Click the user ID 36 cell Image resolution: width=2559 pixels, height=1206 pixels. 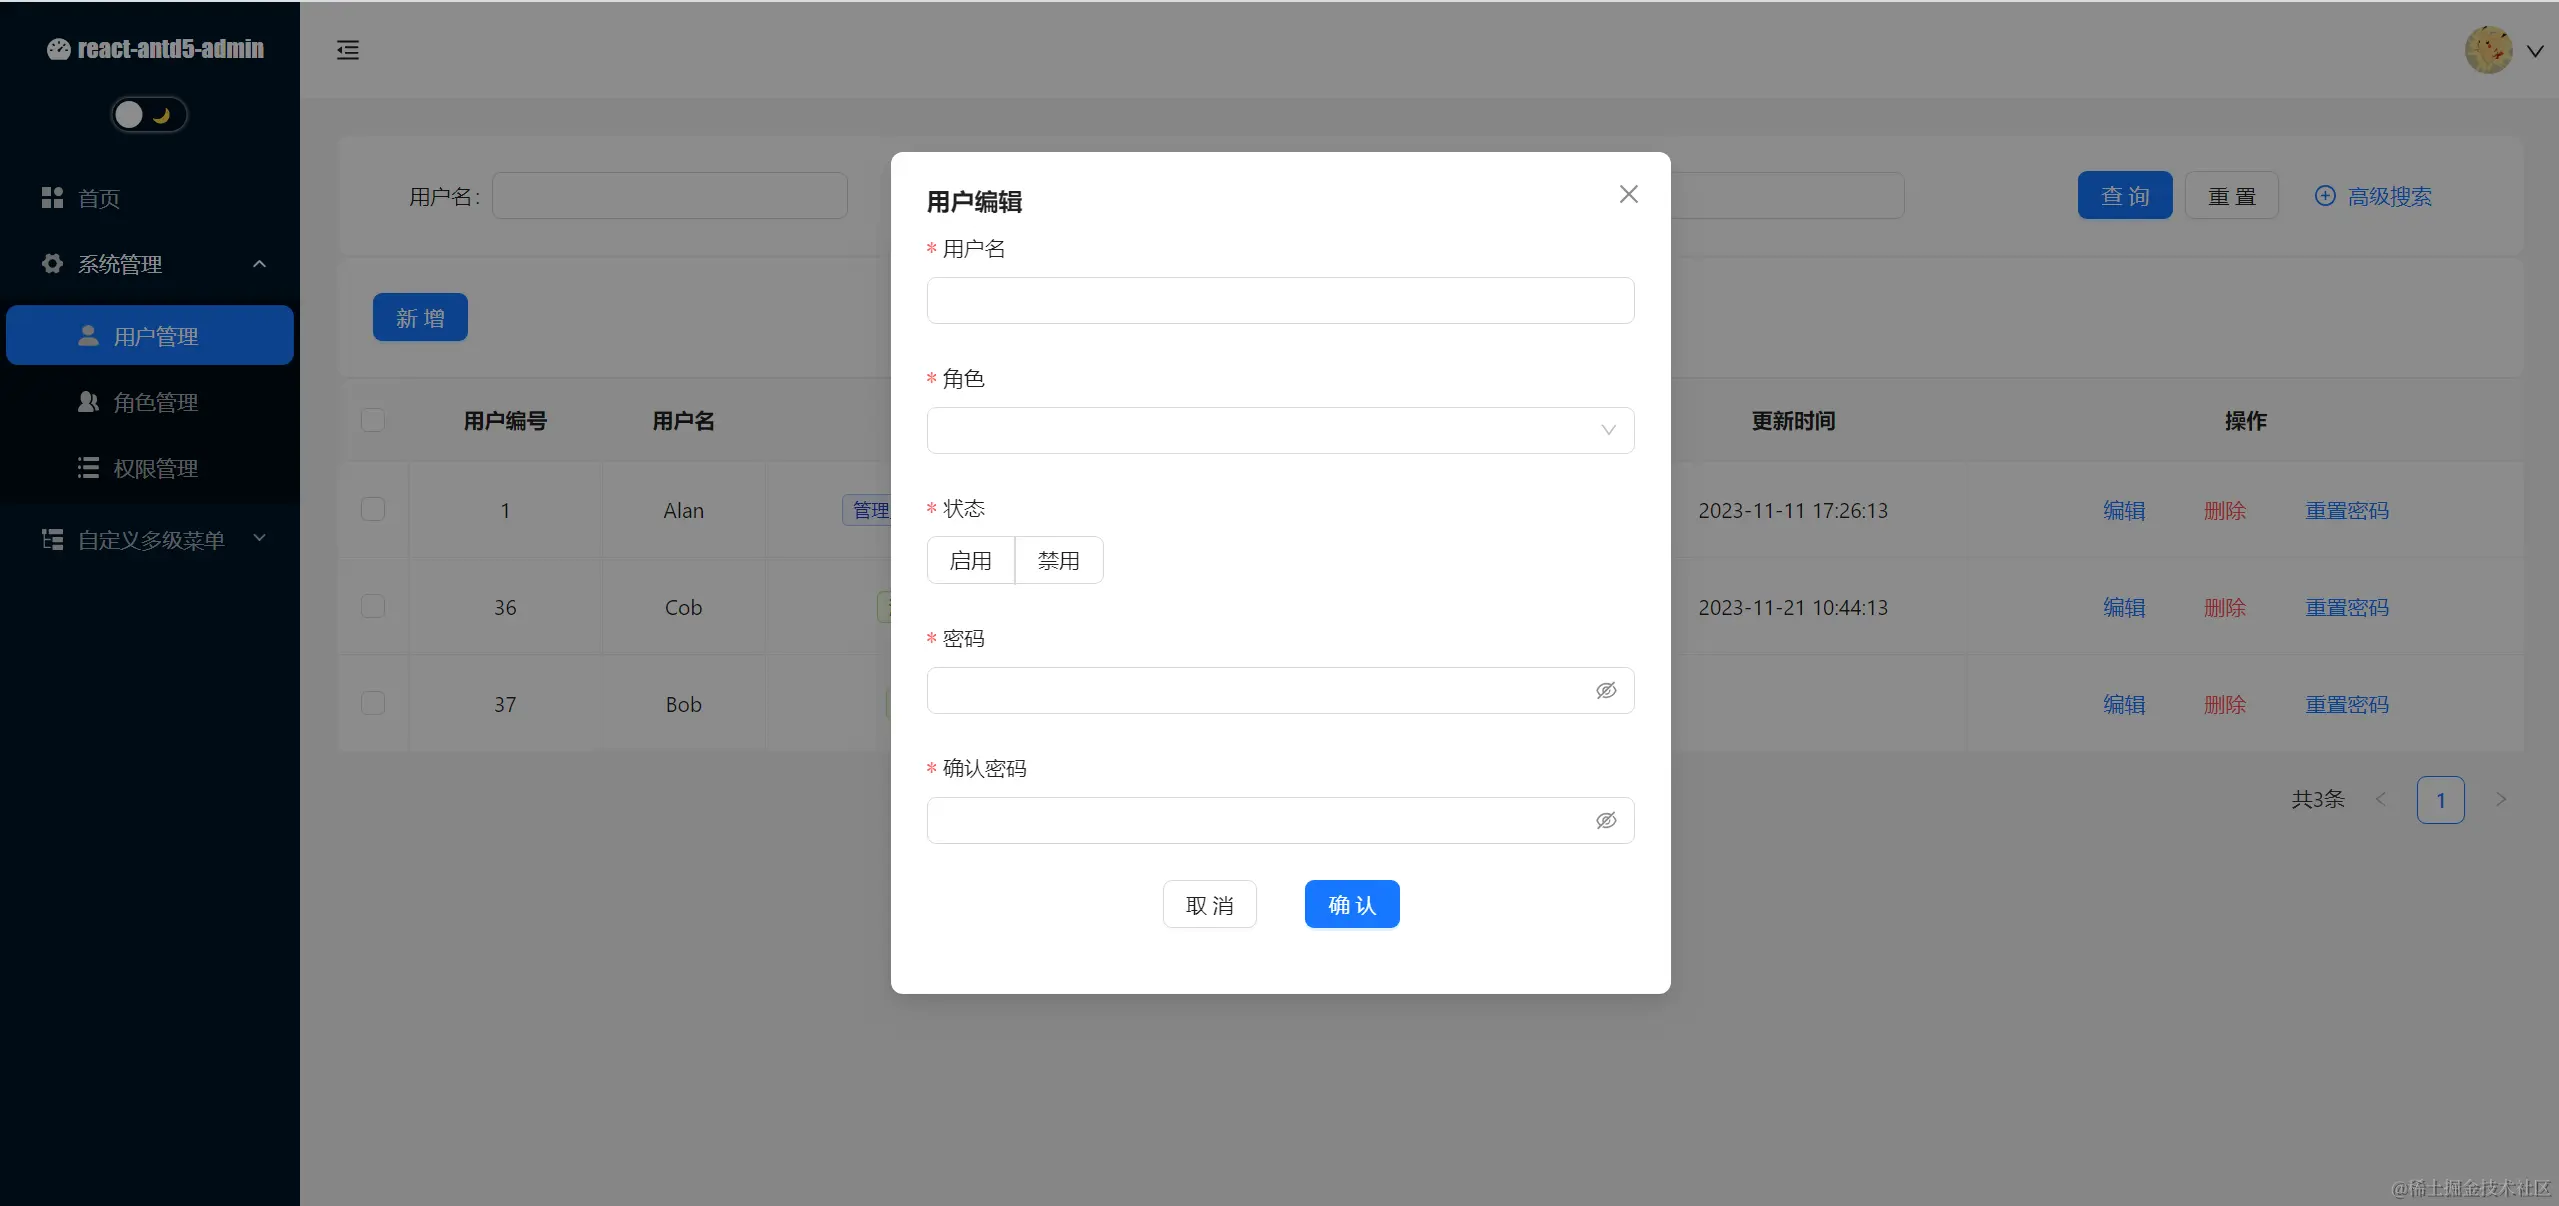tap(505, 607)
